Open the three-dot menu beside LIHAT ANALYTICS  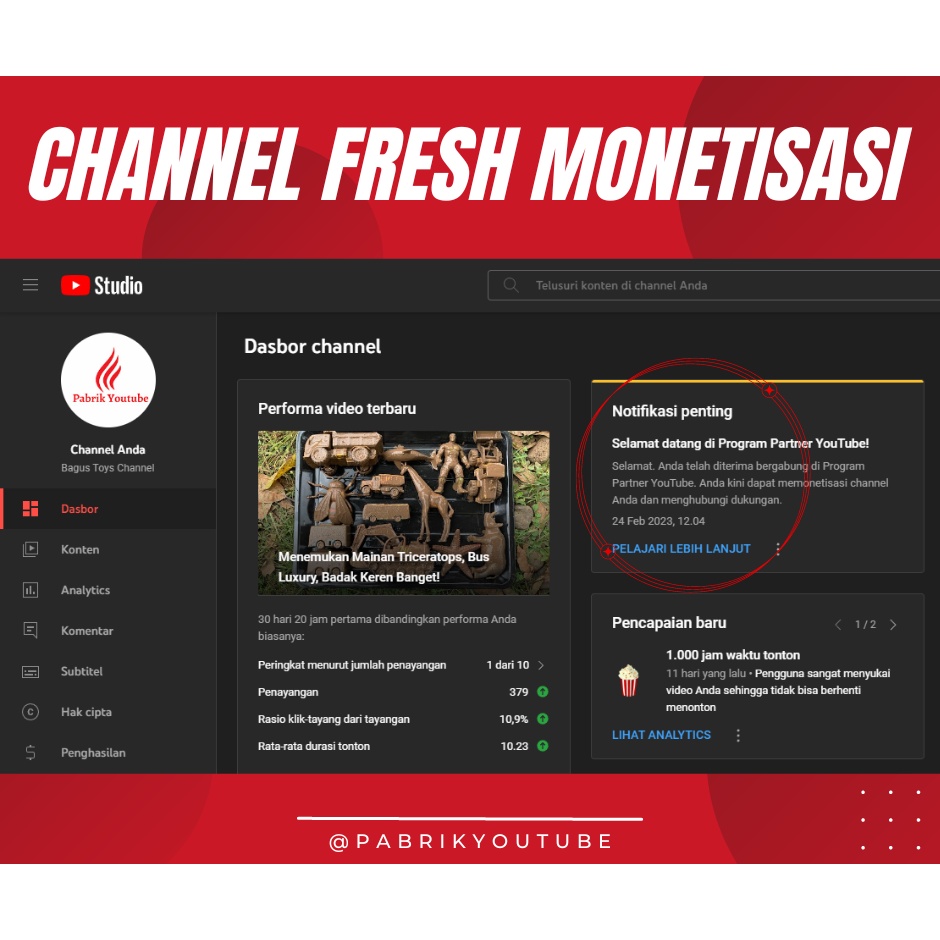coord(738,735)
